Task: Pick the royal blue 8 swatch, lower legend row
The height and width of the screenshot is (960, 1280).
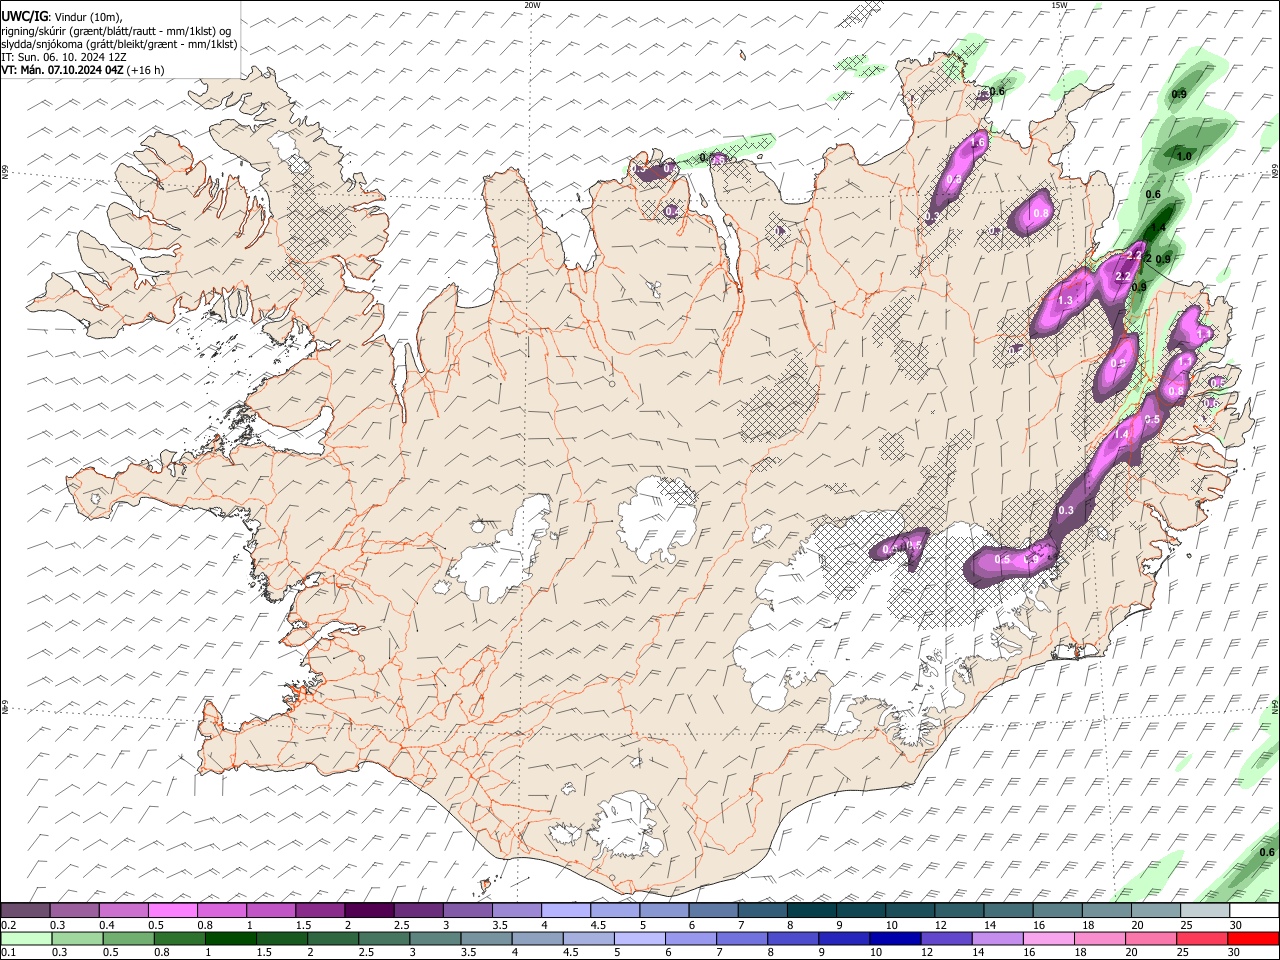Action: (x=793, y=939)
